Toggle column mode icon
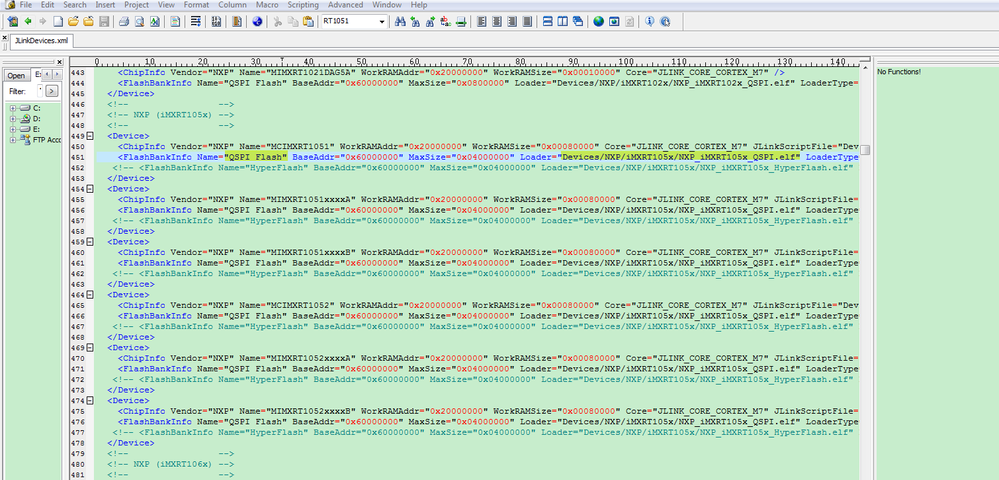This screenshot has width=999, height=480. [237, 22]
